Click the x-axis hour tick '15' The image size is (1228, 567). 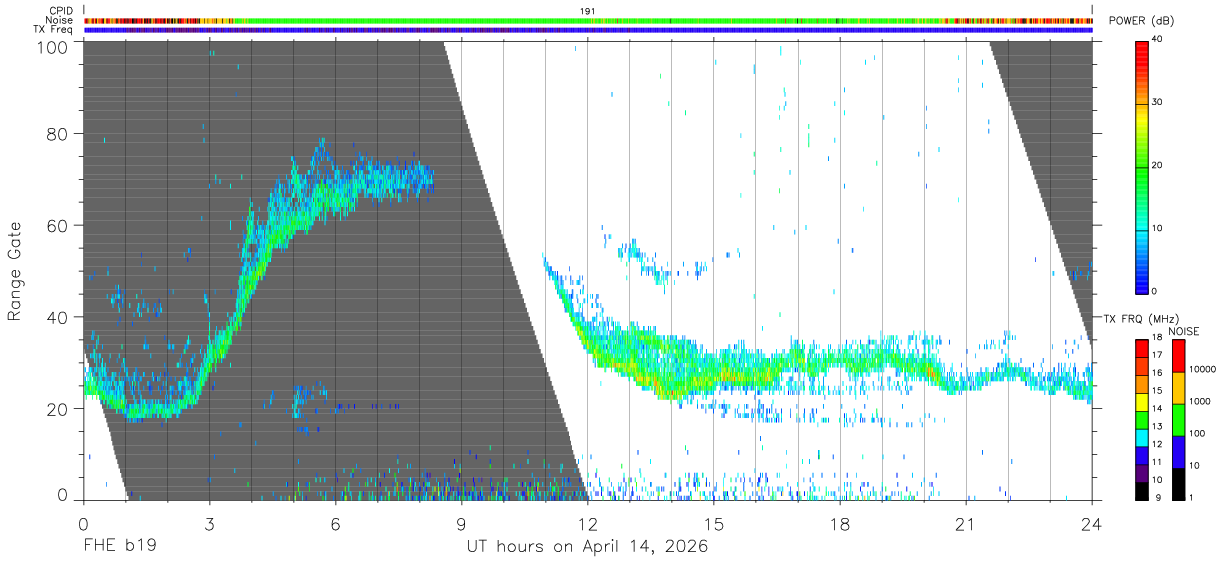tap(714, 524)
